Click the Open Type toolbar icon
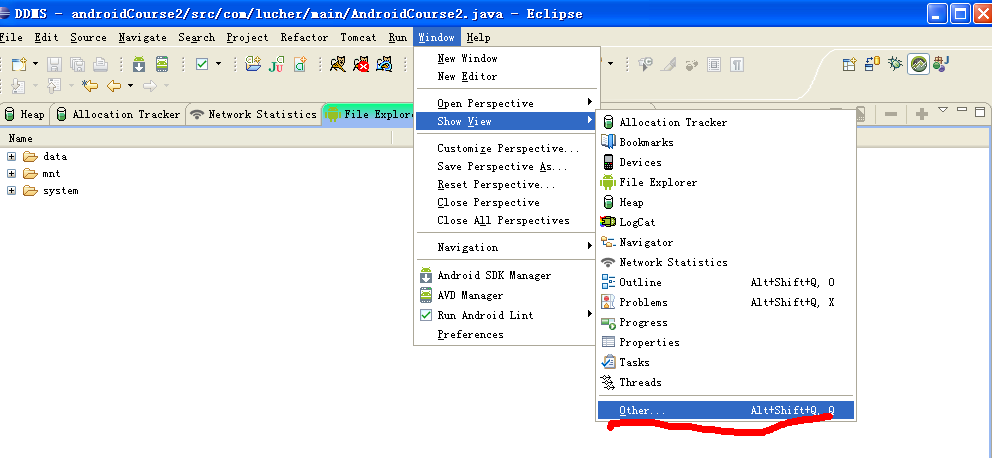Screen dimensions: 992x458 click(253, 64)
